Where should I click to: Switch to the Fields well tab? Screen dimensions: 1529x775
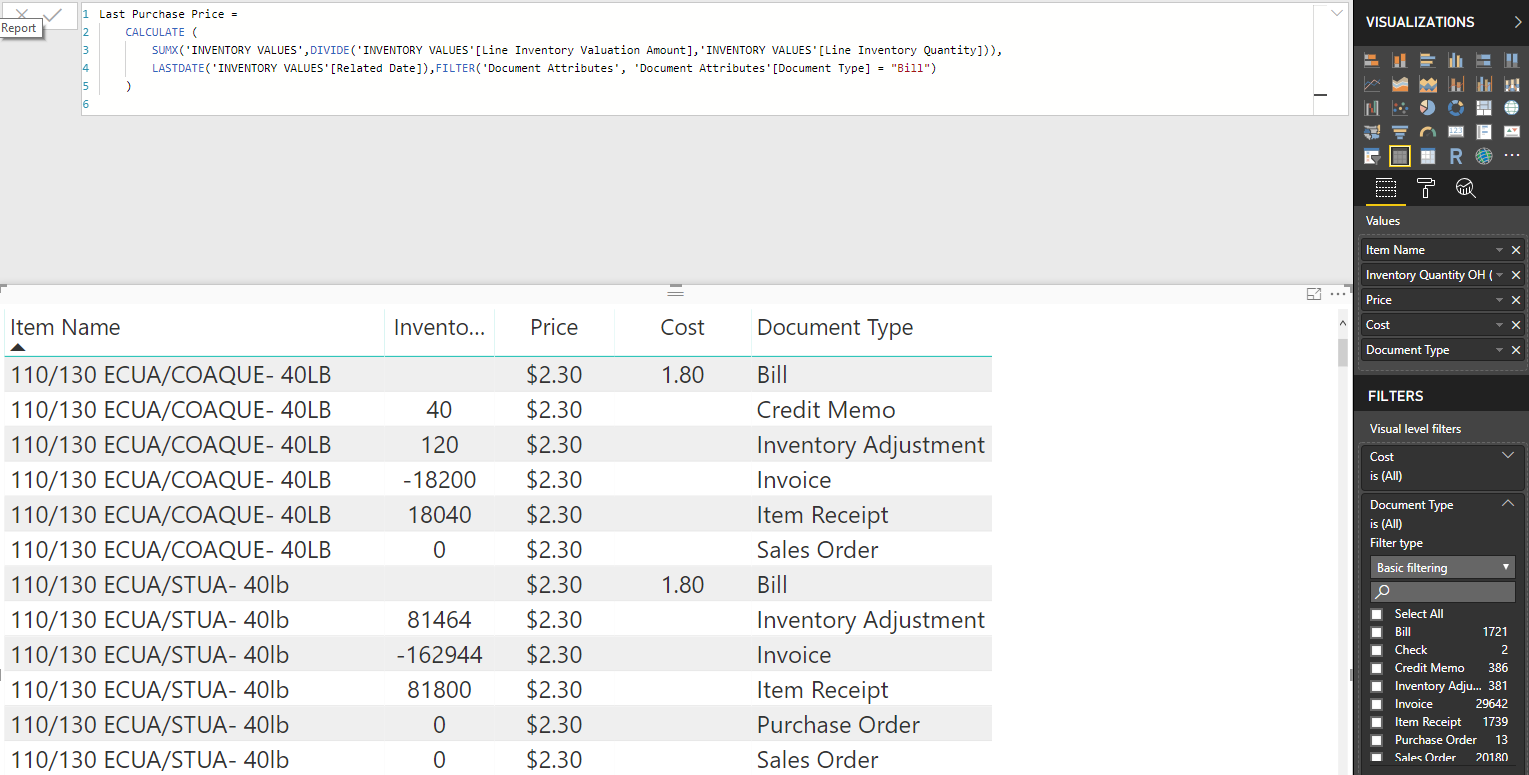point(1386,188)
